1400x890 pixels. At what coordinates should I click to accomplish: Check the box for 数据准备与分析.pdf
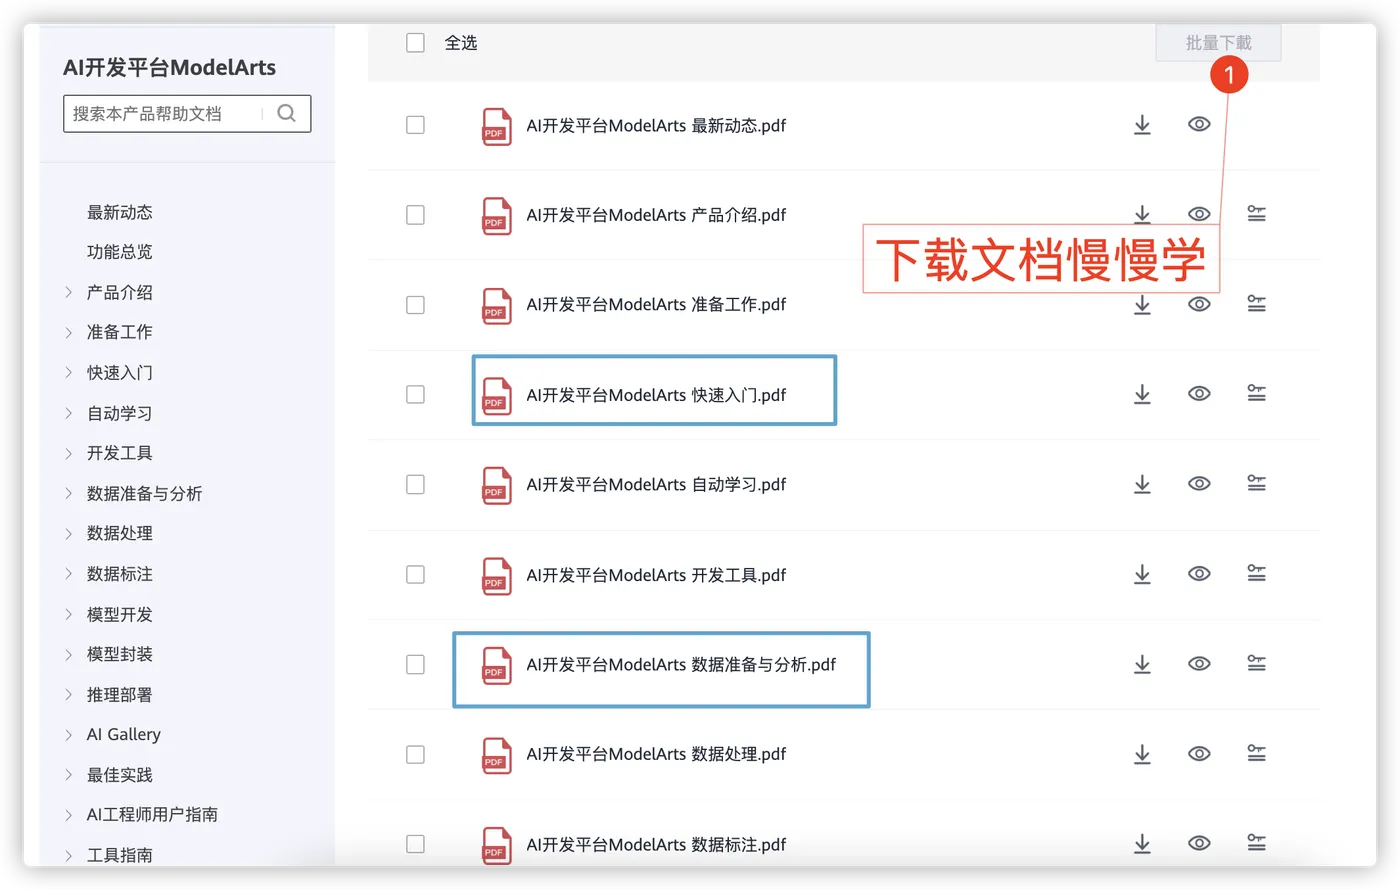click(415, 665)
